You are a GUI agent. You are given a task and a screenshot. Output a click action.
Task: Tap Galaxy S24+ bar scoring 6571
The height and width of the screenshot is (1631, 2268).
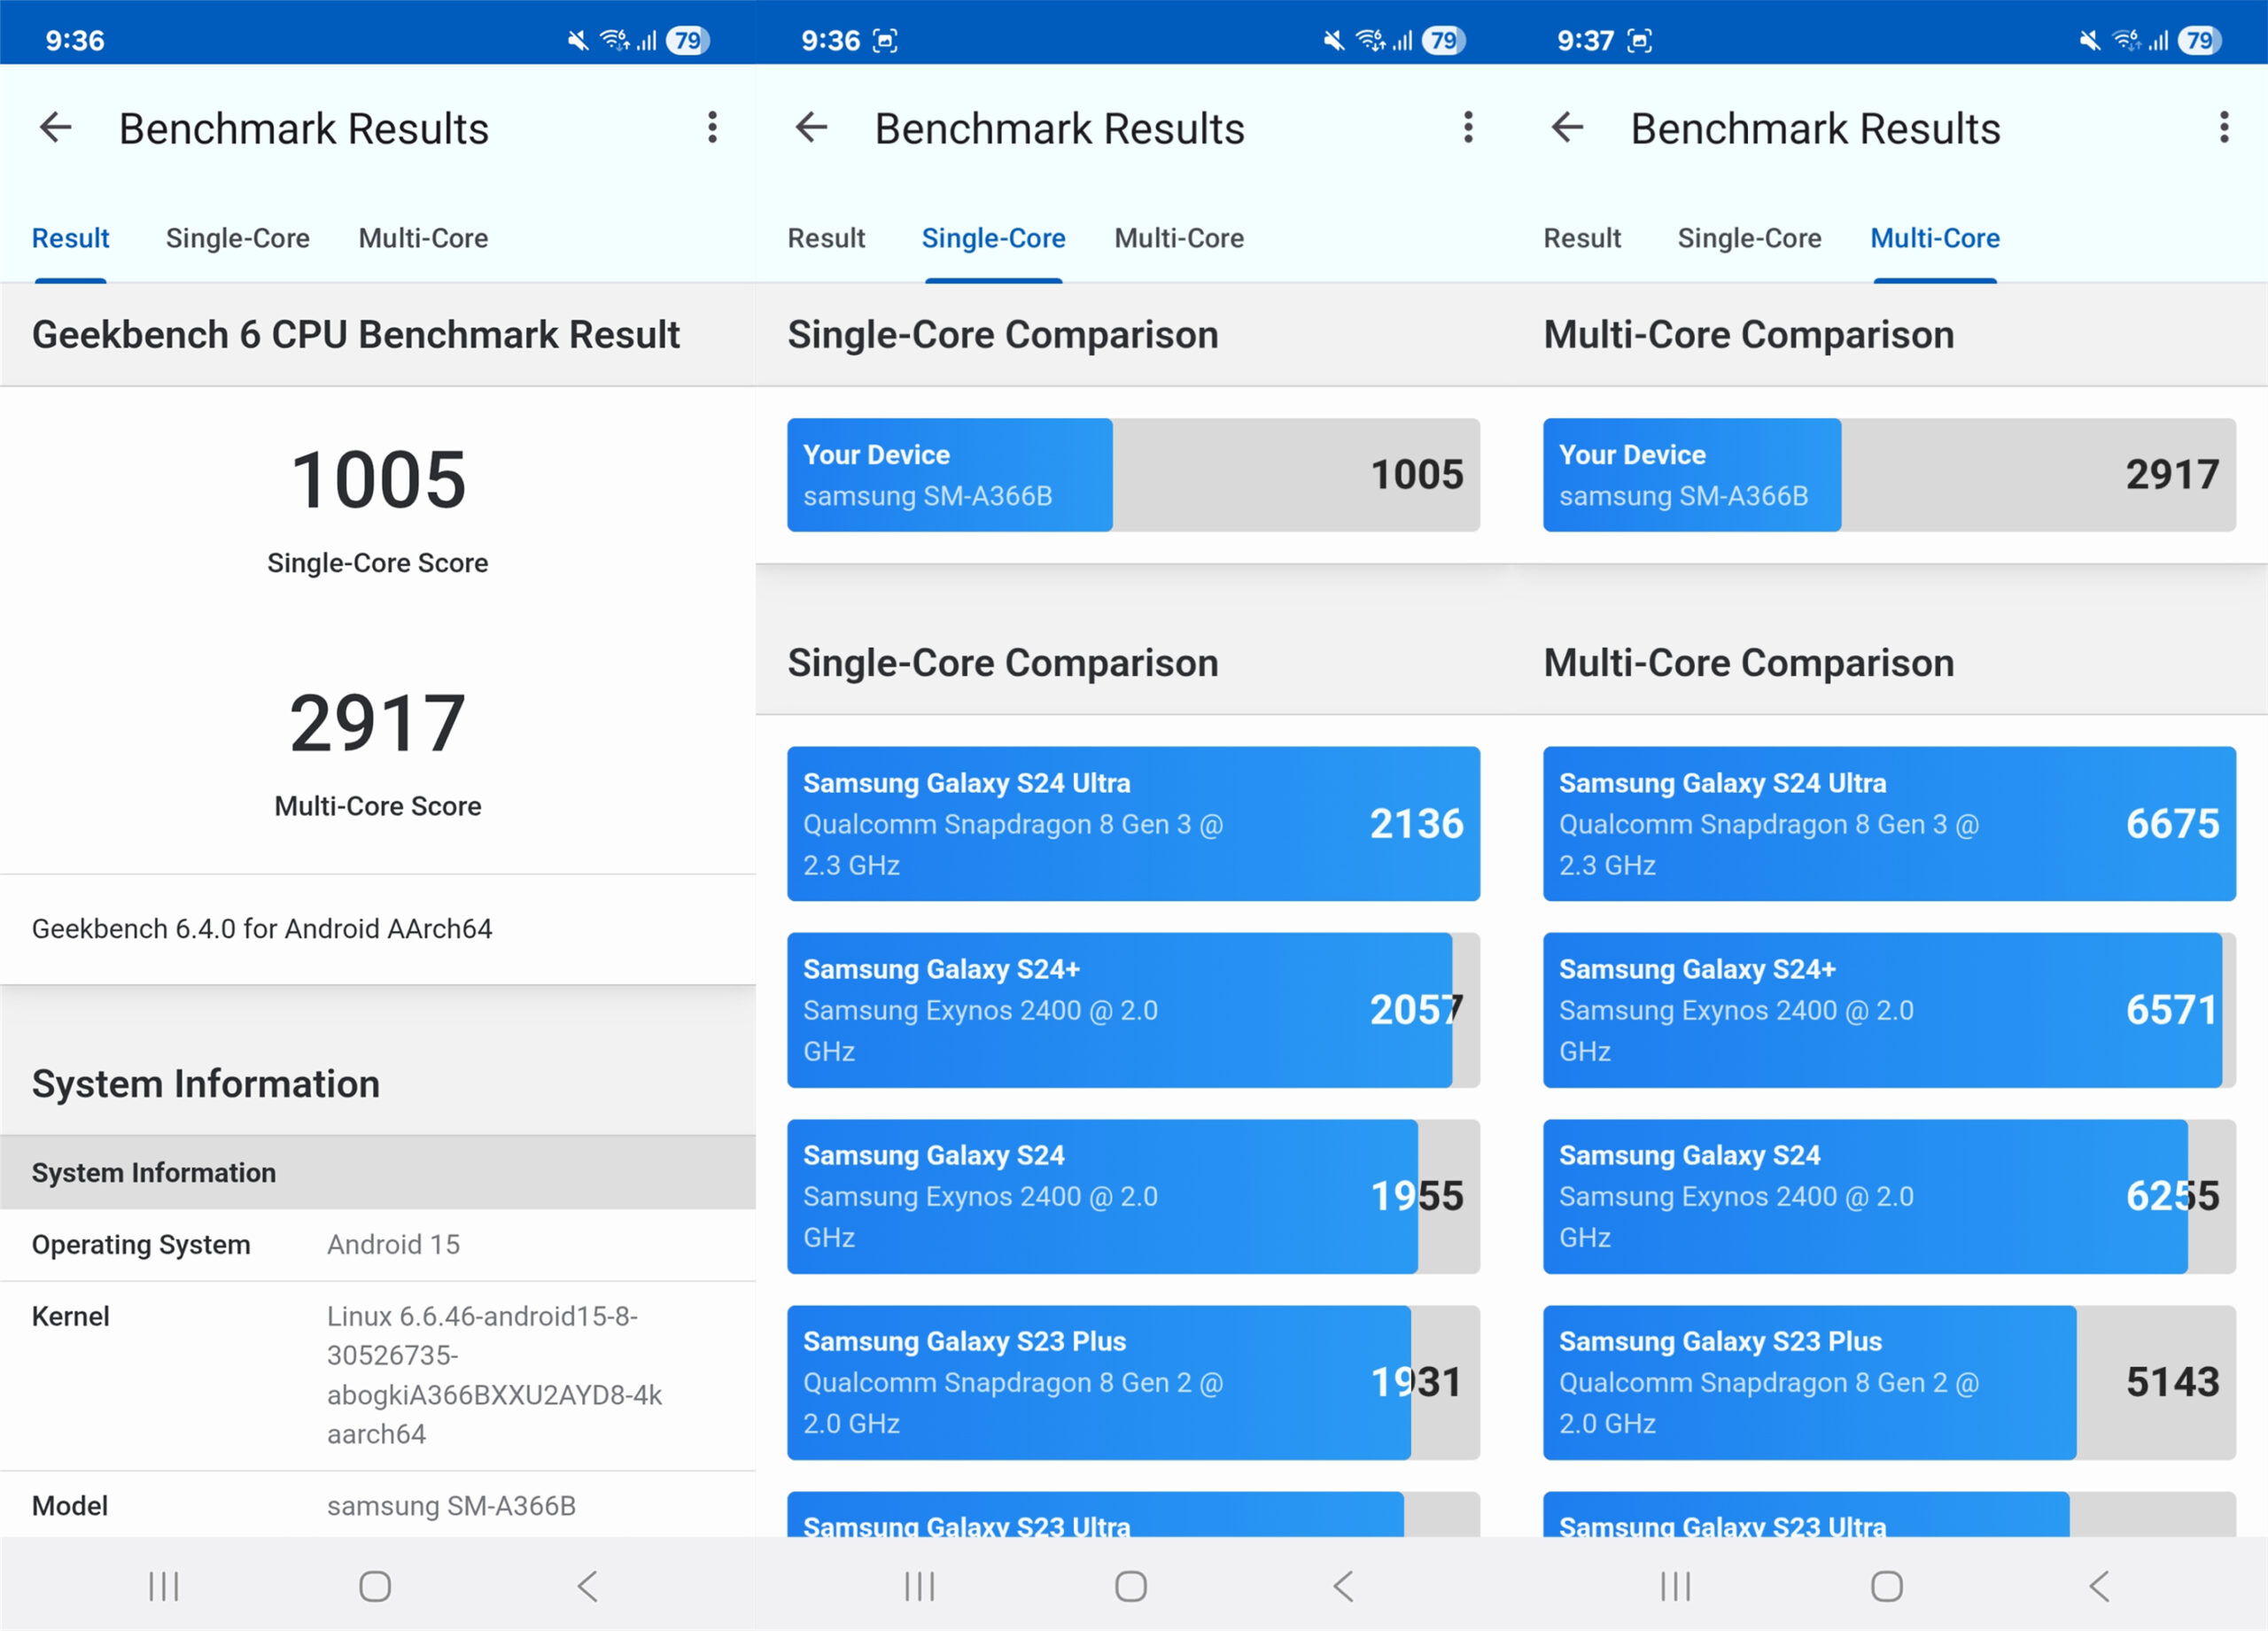coord(1889,1009)
